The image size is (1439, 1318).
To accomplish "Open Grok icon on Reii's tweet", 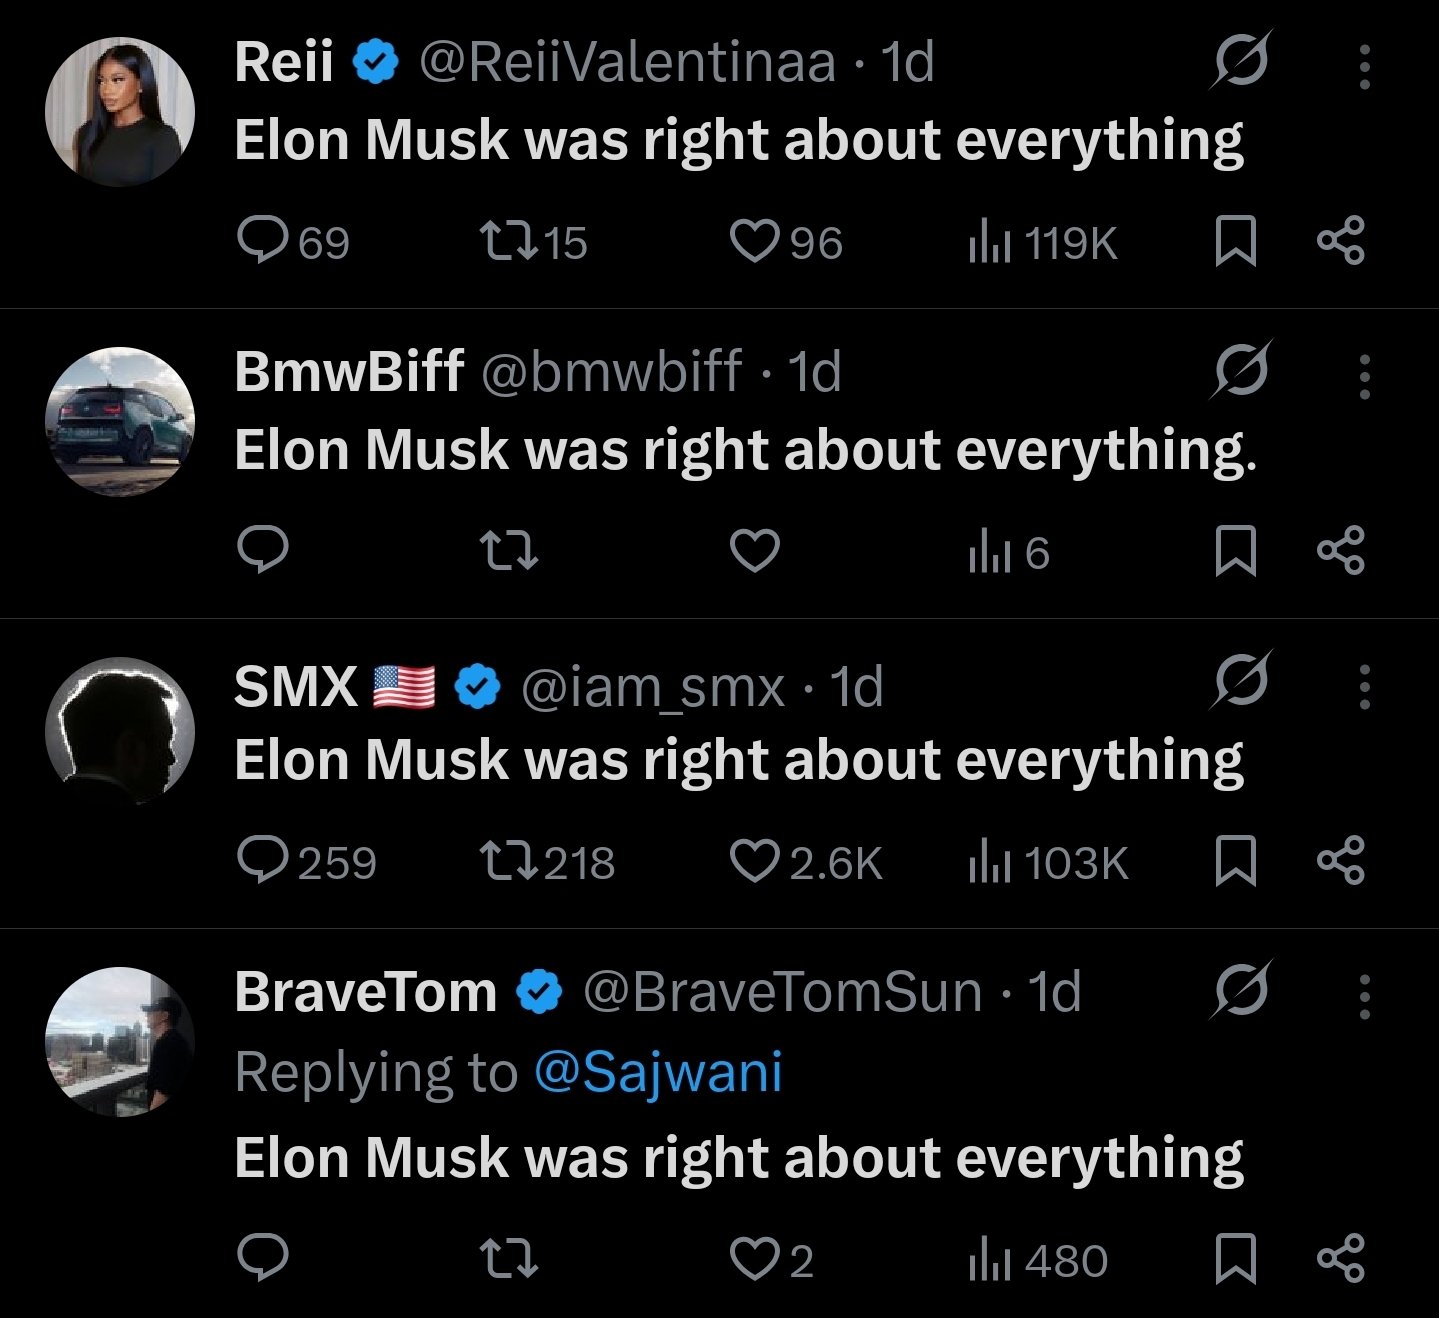I will pyautogui.click(x=1242, y=61).
